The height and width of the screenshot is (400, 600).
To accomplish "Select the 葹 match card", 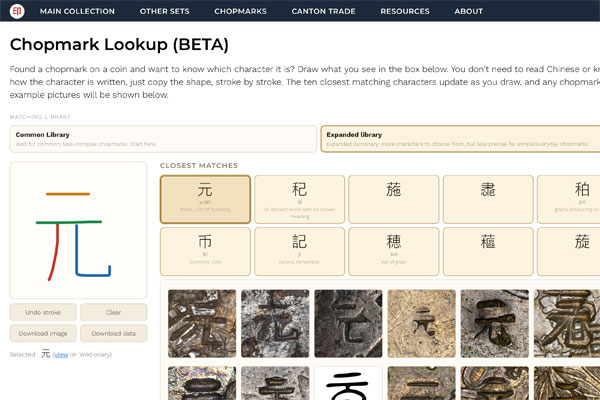I will [394, 199].
